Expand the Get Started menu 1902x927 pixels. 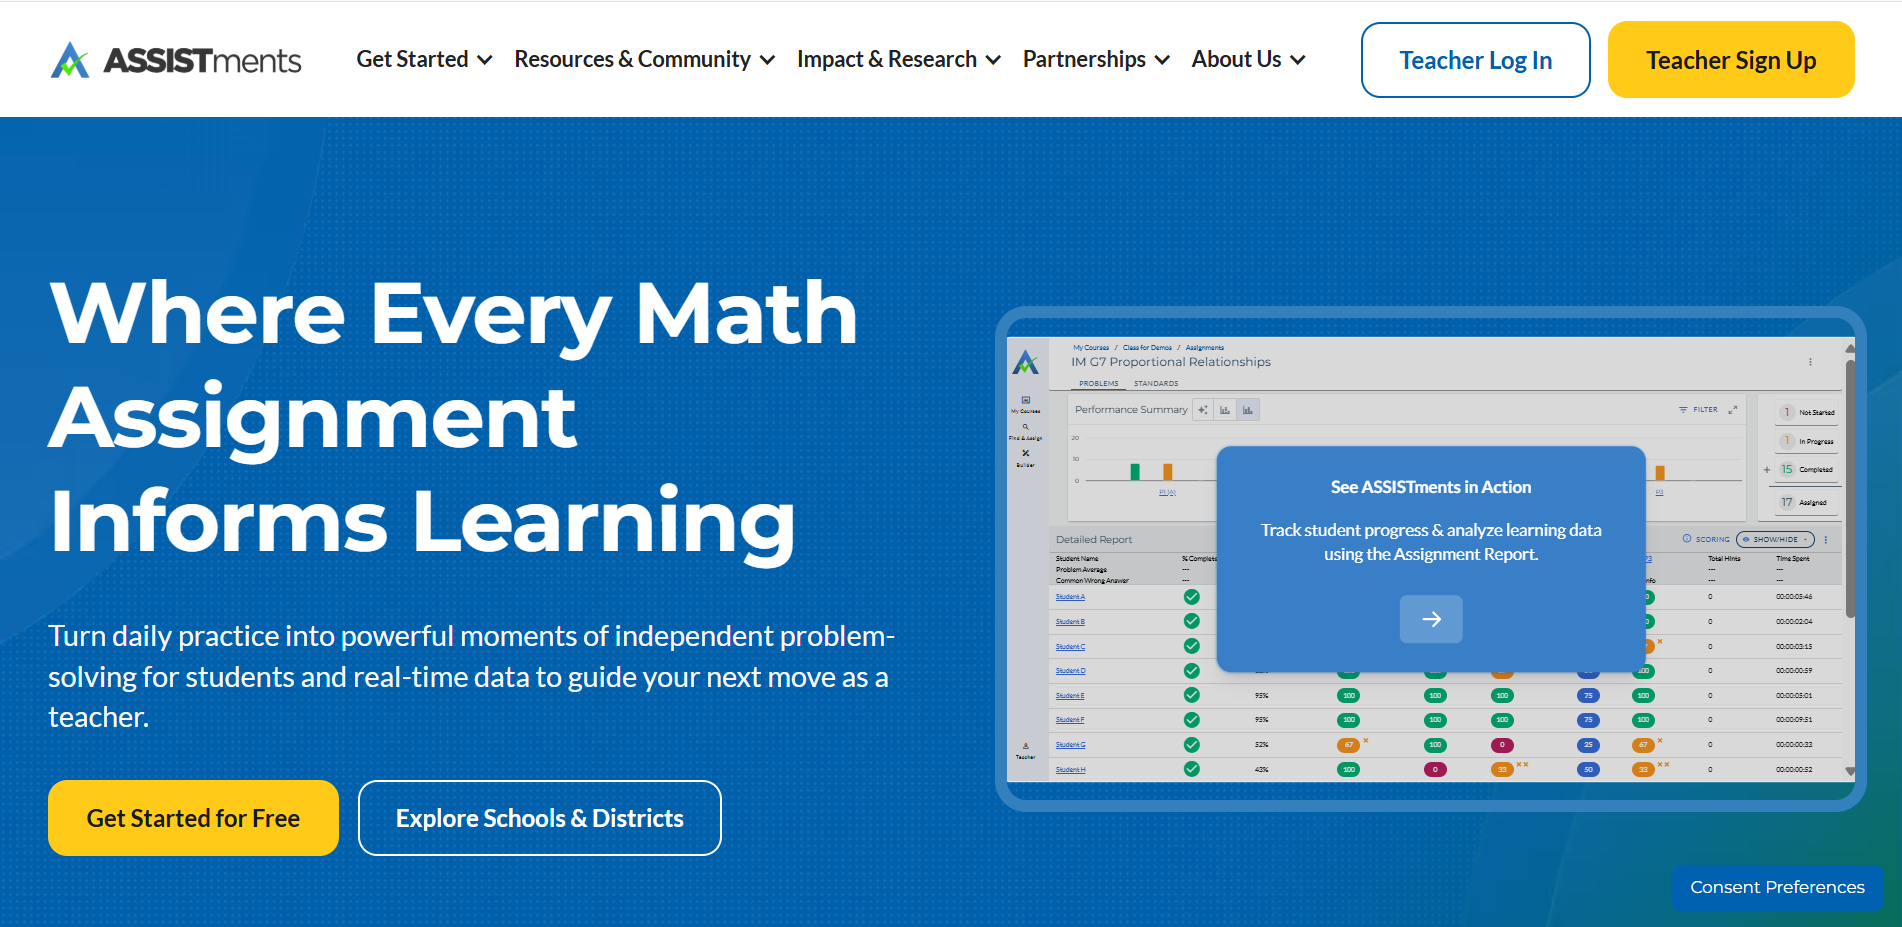click(x=424, y=60)
